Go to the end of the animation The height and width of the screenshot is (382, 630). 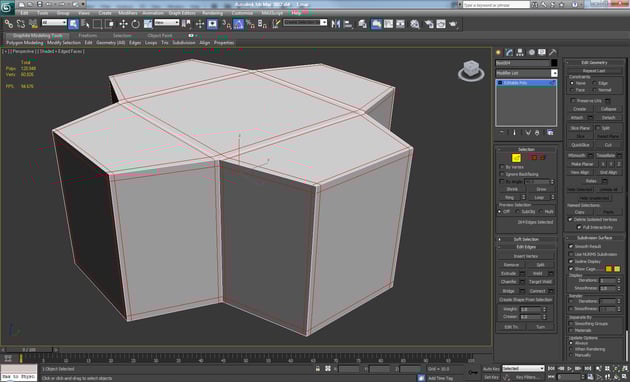pos(588,368)
